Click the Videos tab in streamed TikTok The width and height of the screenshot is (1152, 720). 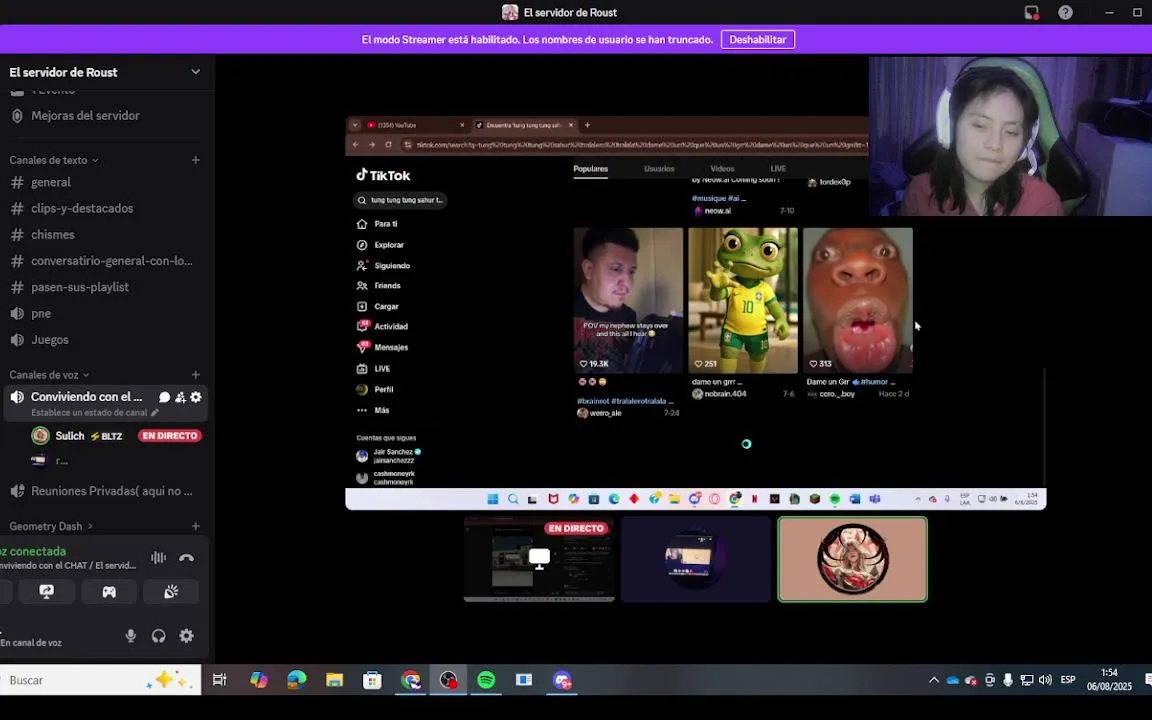722,169
